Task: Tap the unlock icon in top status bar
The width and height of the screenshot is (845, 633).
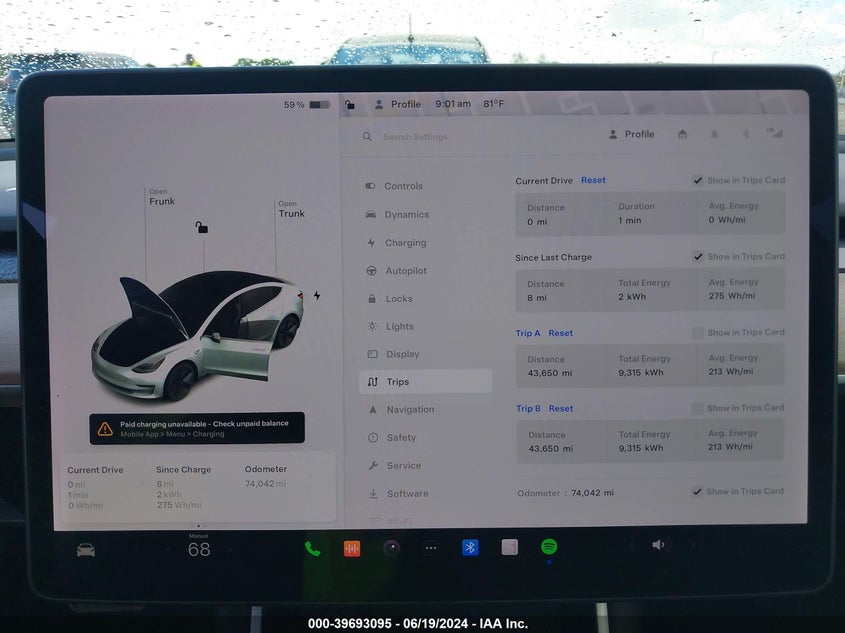Action: [349, 104]
